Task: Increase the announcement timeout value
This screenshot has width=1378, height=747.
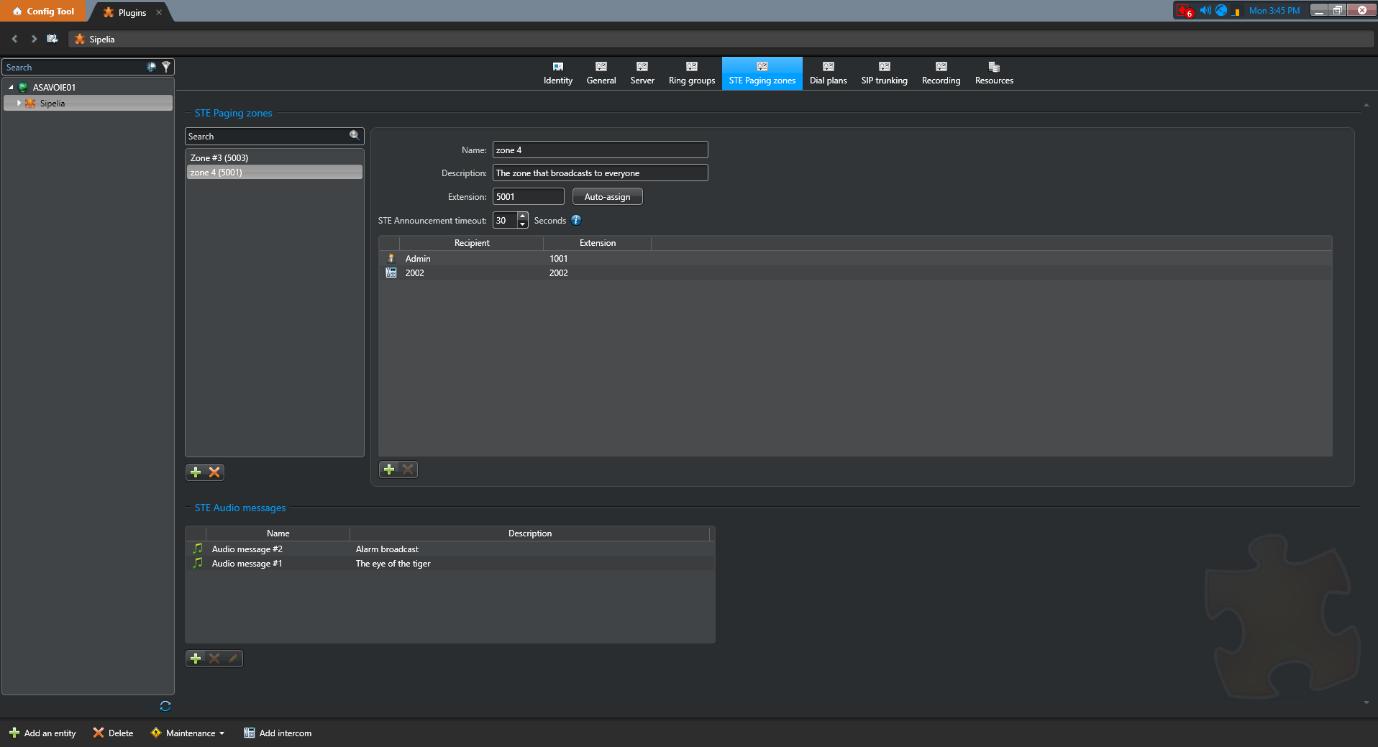Action: (x=522, y=216)
